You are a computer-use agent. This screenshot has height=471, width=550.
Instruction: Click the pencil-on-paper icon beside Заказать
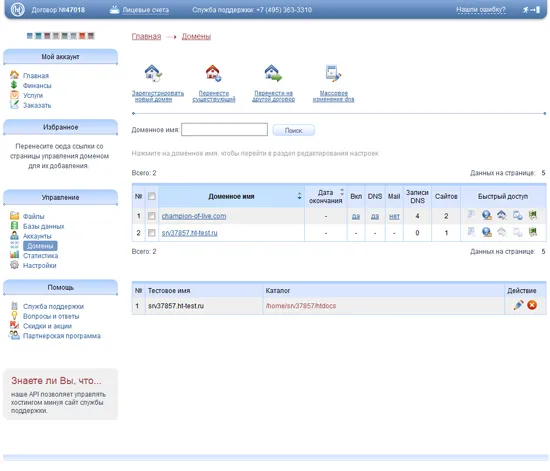[x=14, y=105]
